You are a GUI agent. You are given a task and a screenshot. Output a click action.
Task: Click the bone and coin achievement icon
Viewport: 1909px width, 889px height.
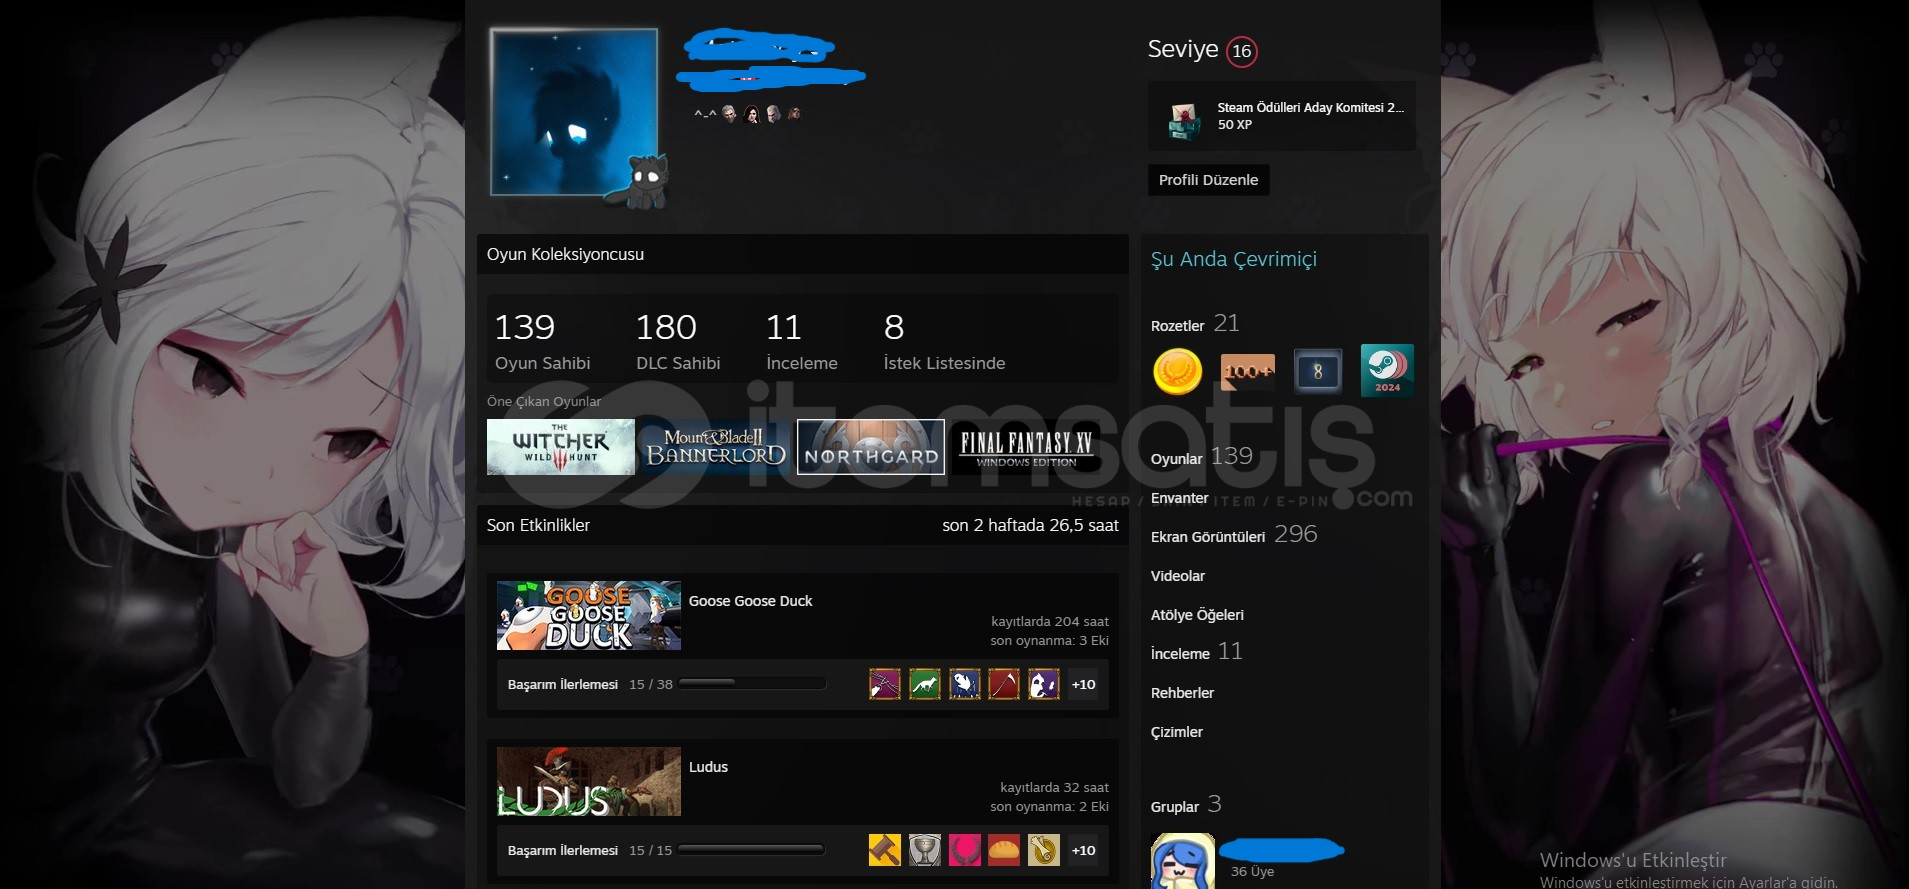[x=1044, y=850]
